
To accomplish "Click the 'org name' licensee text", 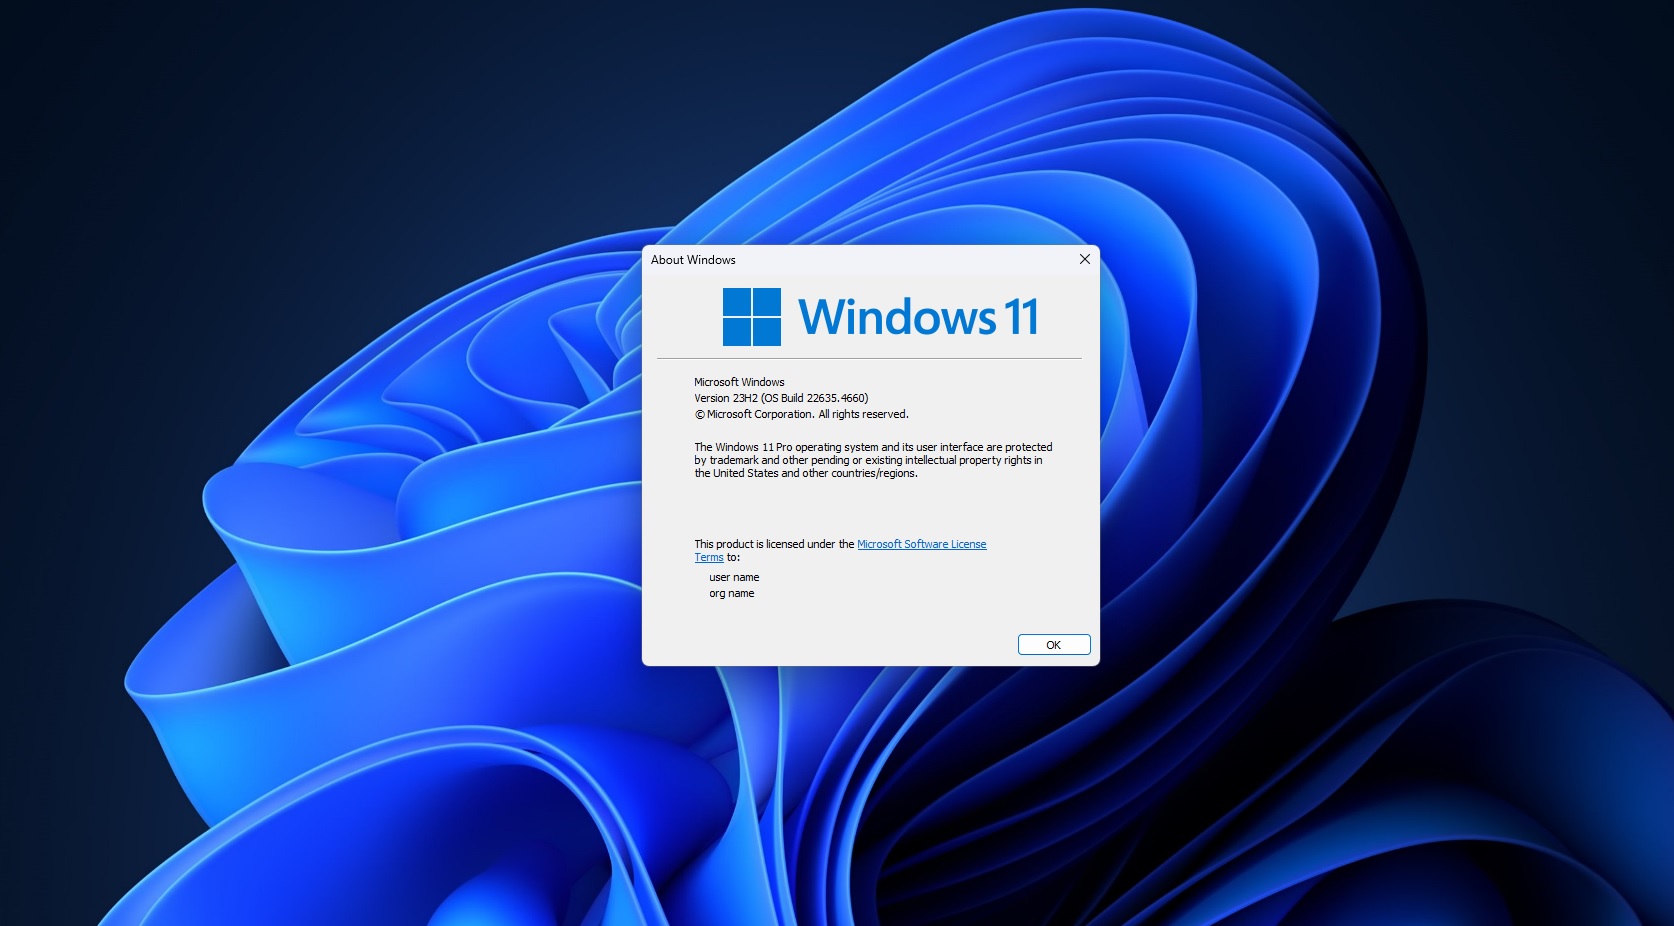I will [732, 593].
